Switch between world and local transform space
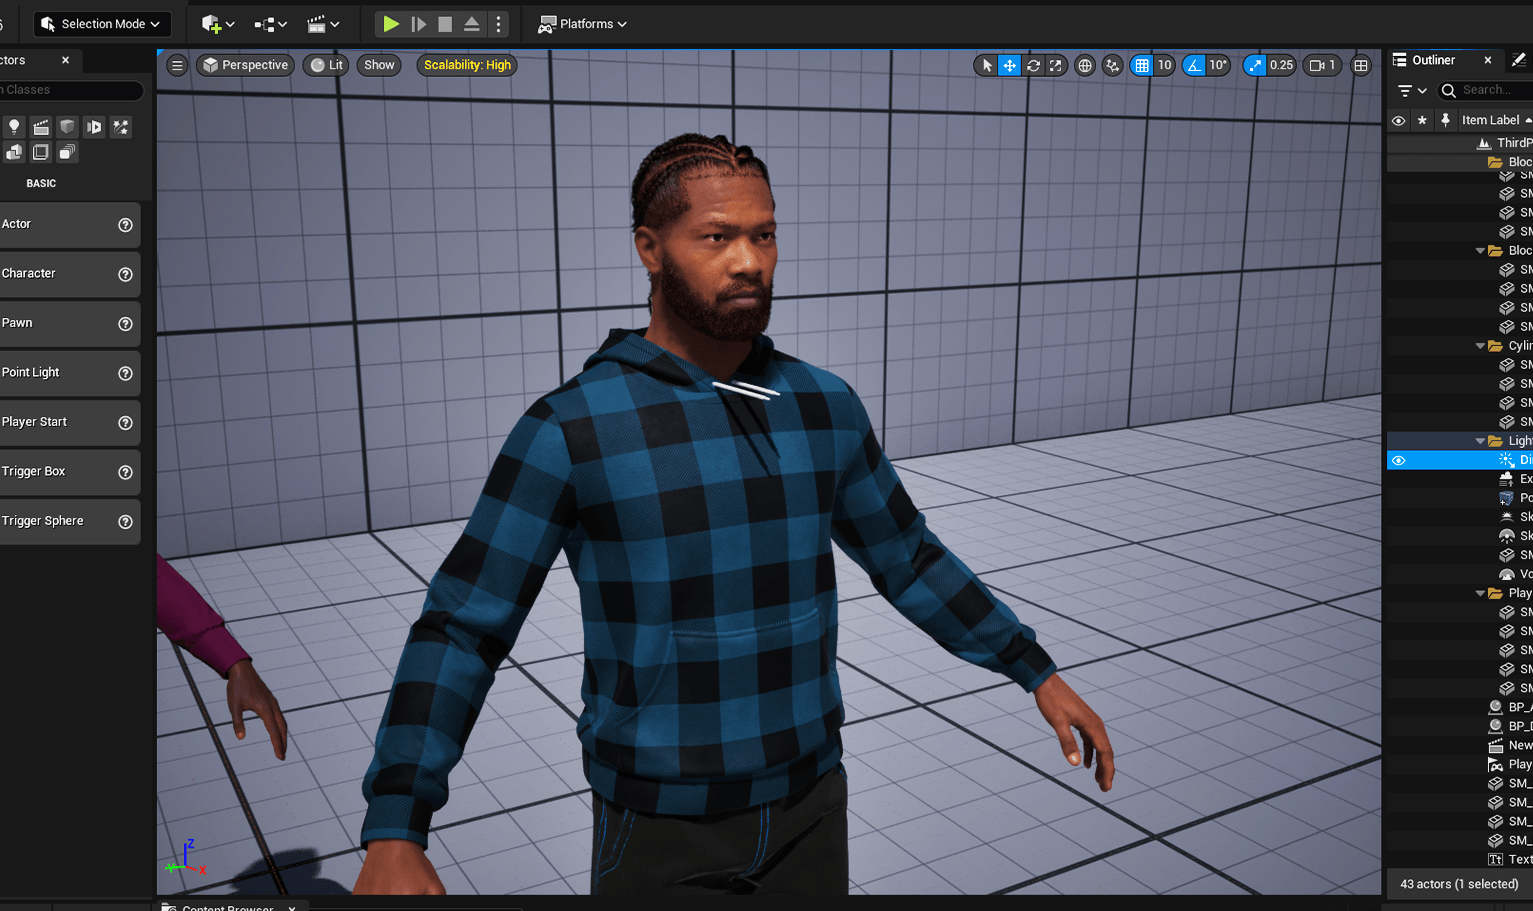The width and height of the screenshot is (1533, 911). [x=1085, y=65]
